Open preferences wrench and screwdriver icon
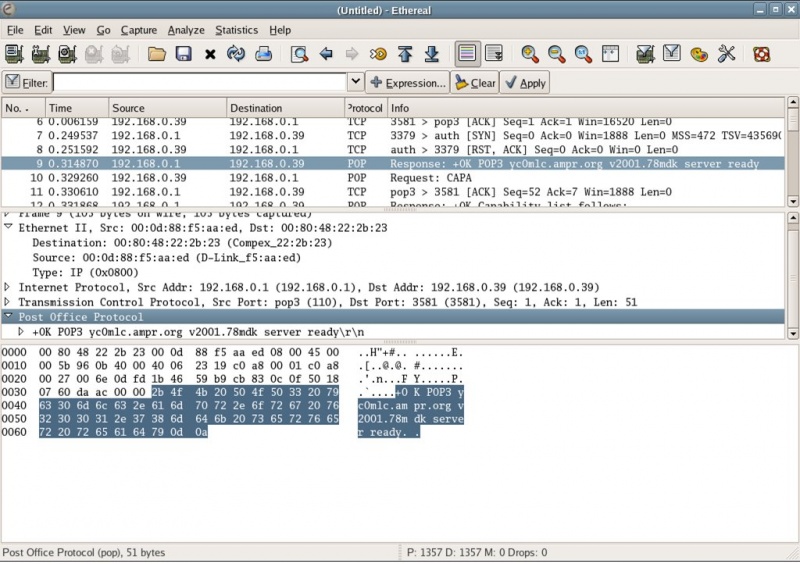Image resolution: width=800 pixels, height=564 pixels. tap(726, 54)
